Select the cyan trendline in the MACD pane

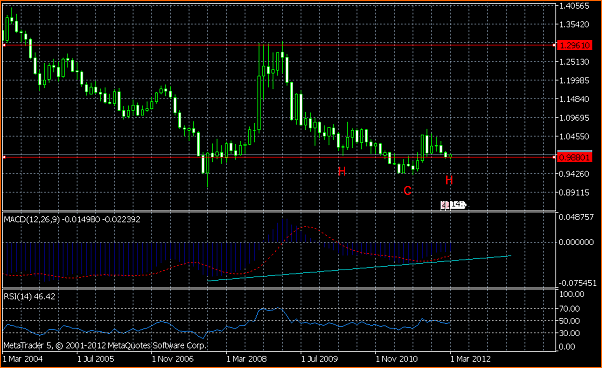359,268
